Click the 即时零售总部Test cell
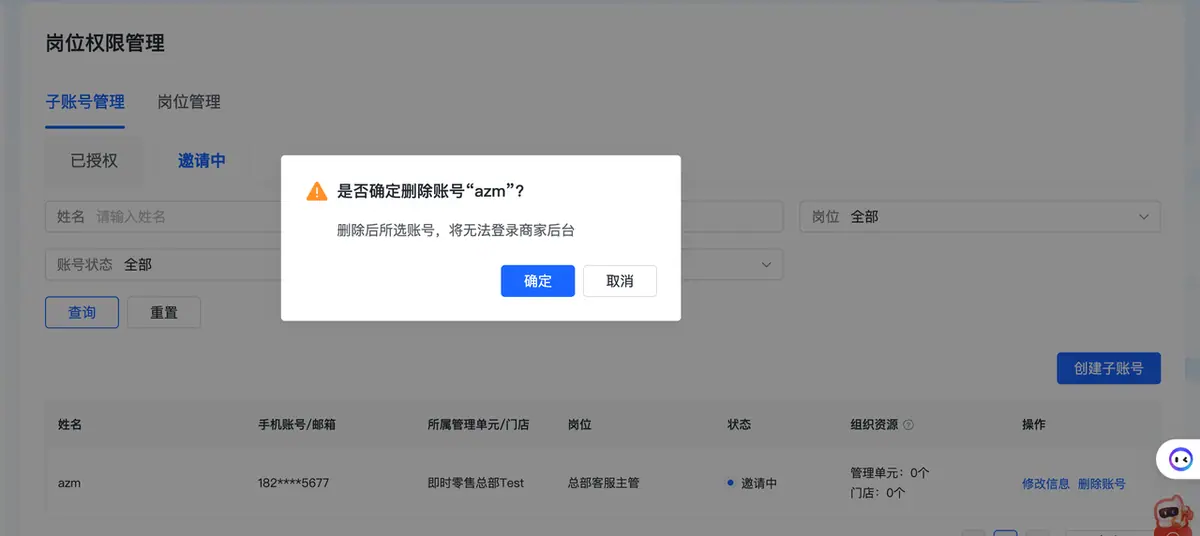This screenshot has width=1200, height=536. pos(476,483)
